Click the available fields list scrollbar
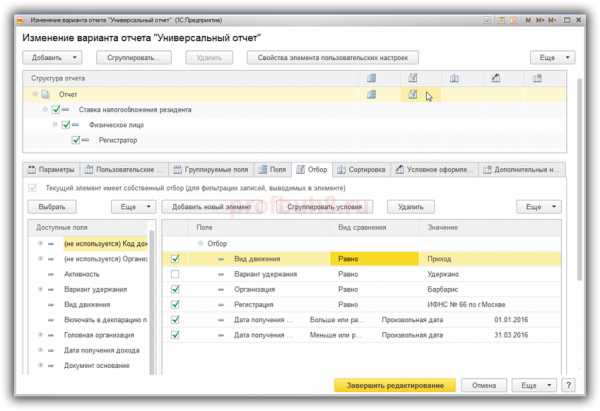Image resolution: width=600 pixels, height=411 pixels. pyautogui.click(x=152, y=302)
